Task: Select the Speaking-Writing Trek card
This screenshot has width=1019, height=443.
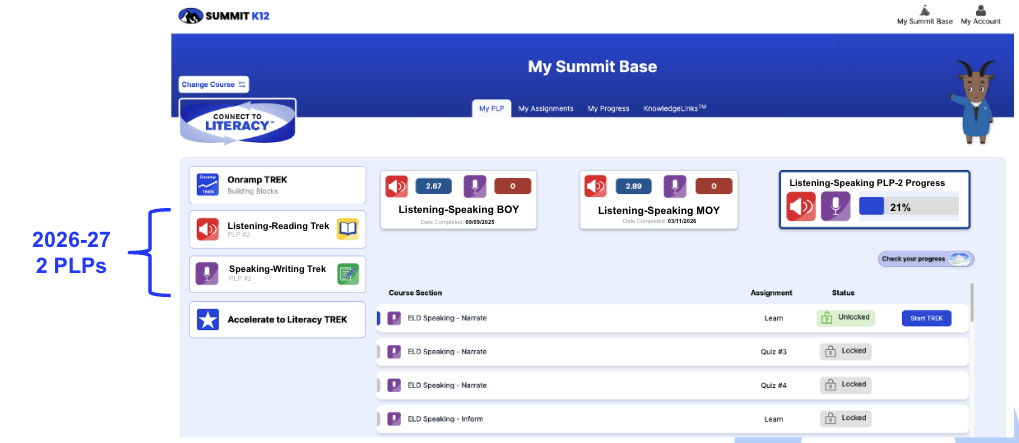Action: pyautogui.click(x=277, y=274)
